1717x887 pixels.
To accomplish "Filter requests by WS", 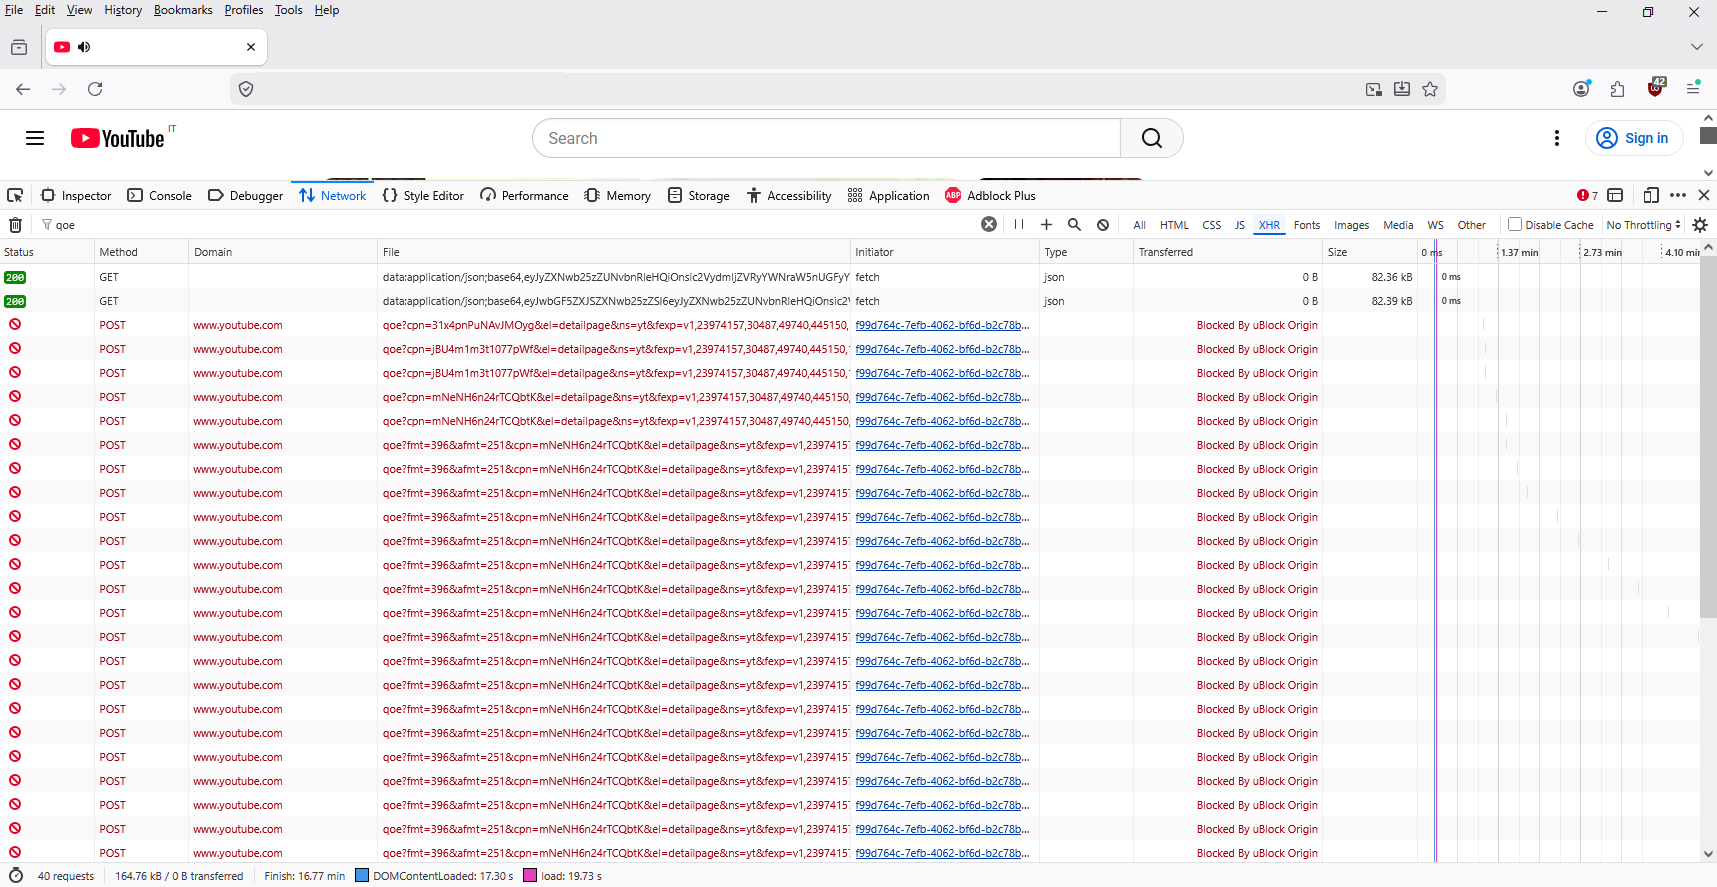I will click(1435, 225).
